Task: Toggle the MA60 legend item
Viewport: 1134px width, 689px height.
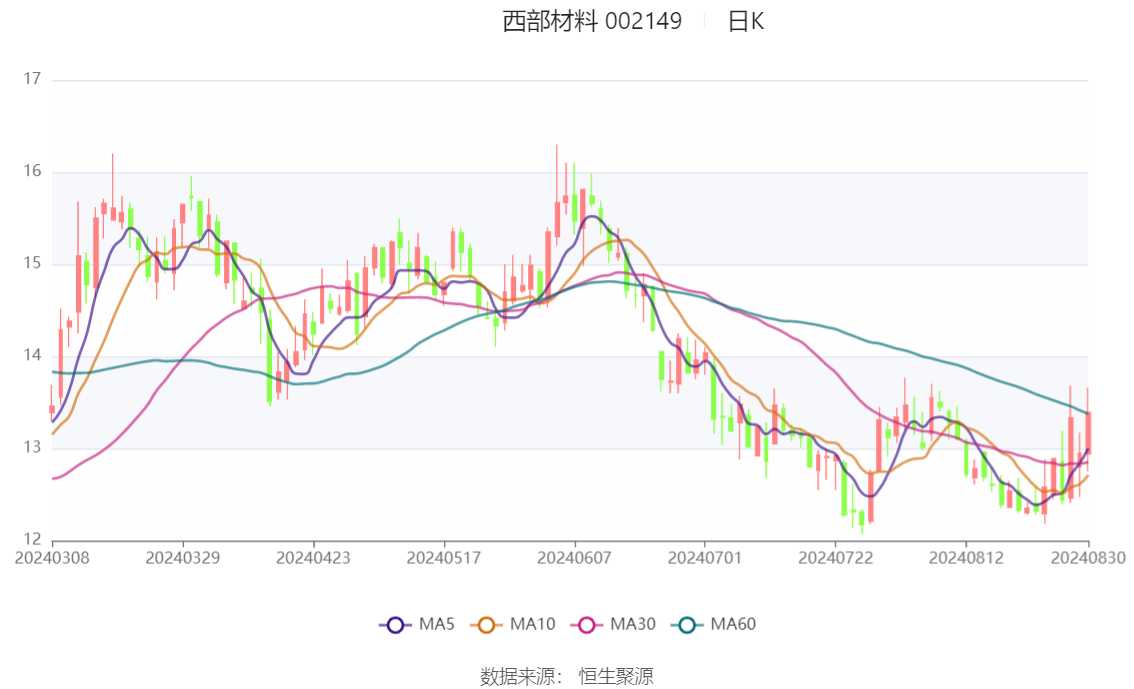Action: pyautogui.click(x=714, y=624)
